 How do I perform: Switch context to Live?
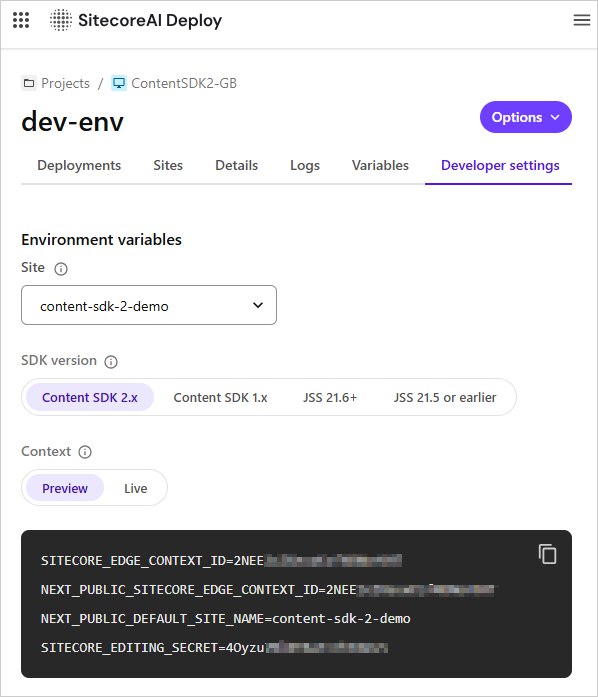136,488
